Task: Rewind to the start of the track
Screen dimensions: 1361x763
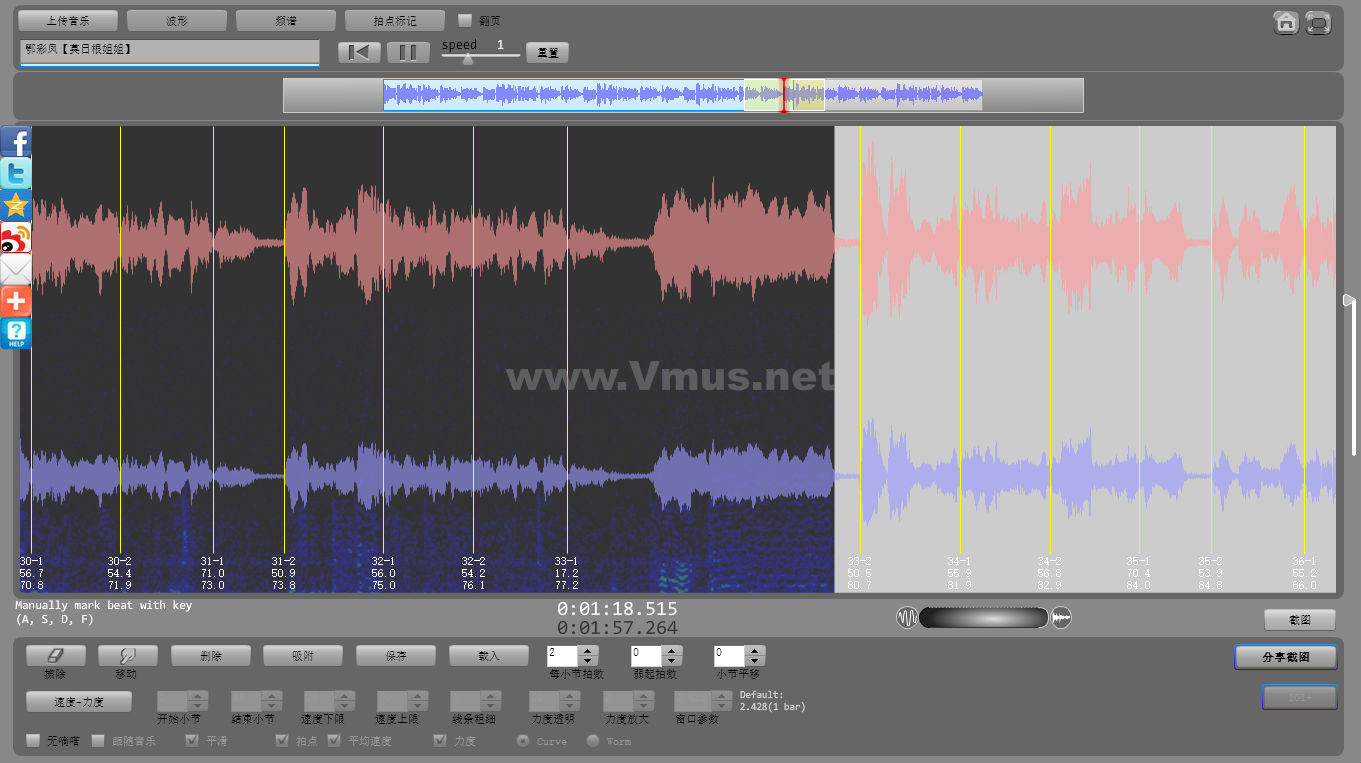Action: click(358, 53)
